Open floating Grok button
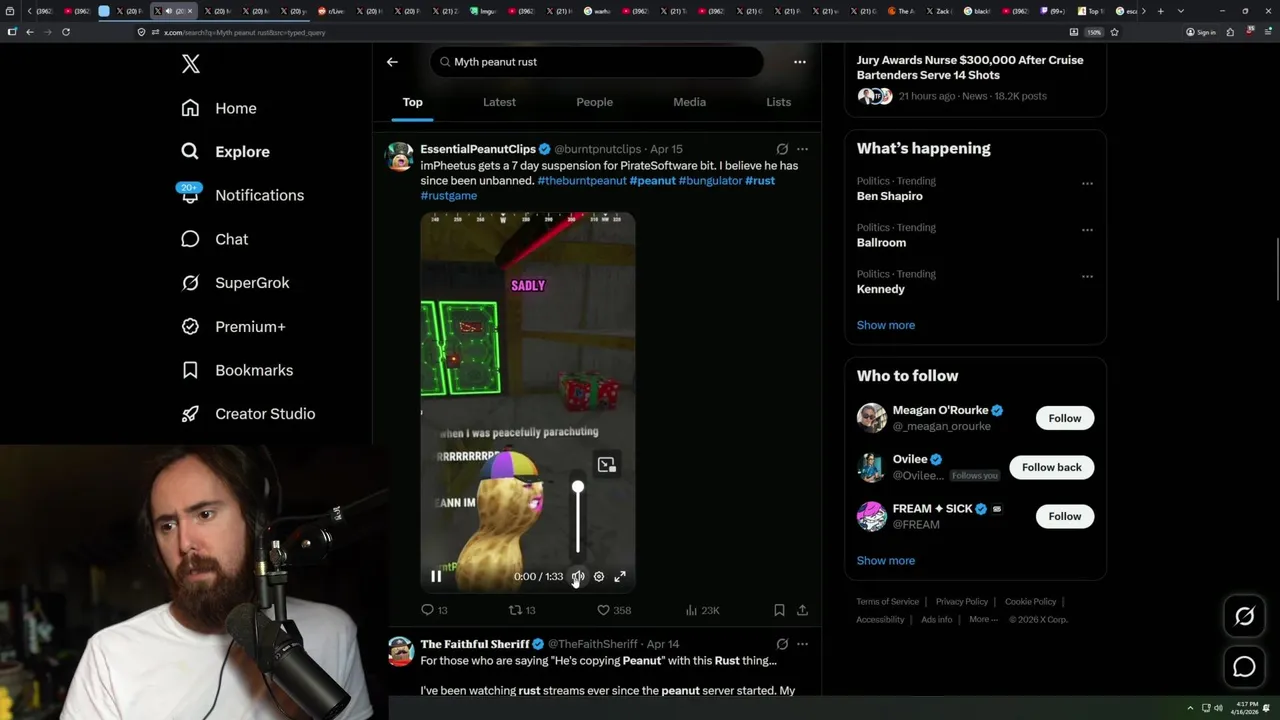 point(1244,617)
